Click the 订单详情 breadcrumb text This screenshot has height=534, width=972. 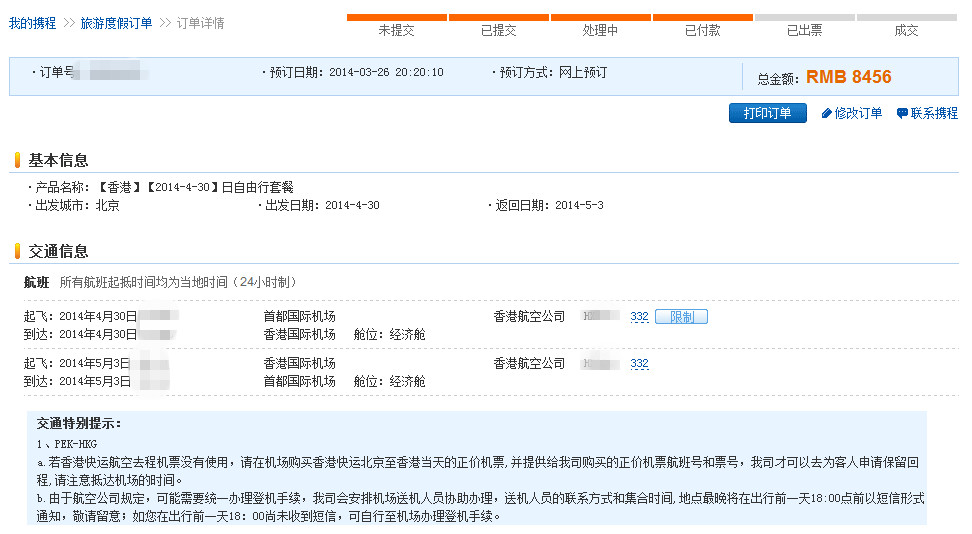[x=200, y=23]
